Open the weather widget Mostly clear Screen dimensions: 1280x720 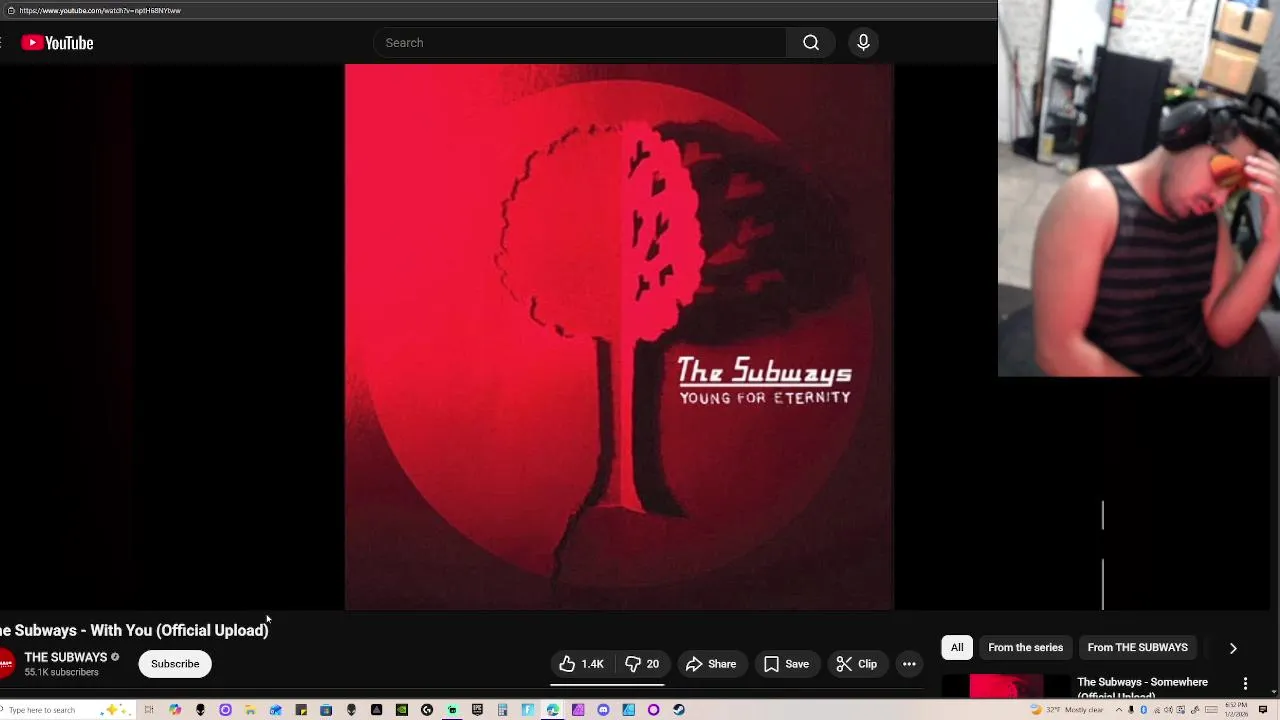pyautogui.click(x=1067, y=710)
